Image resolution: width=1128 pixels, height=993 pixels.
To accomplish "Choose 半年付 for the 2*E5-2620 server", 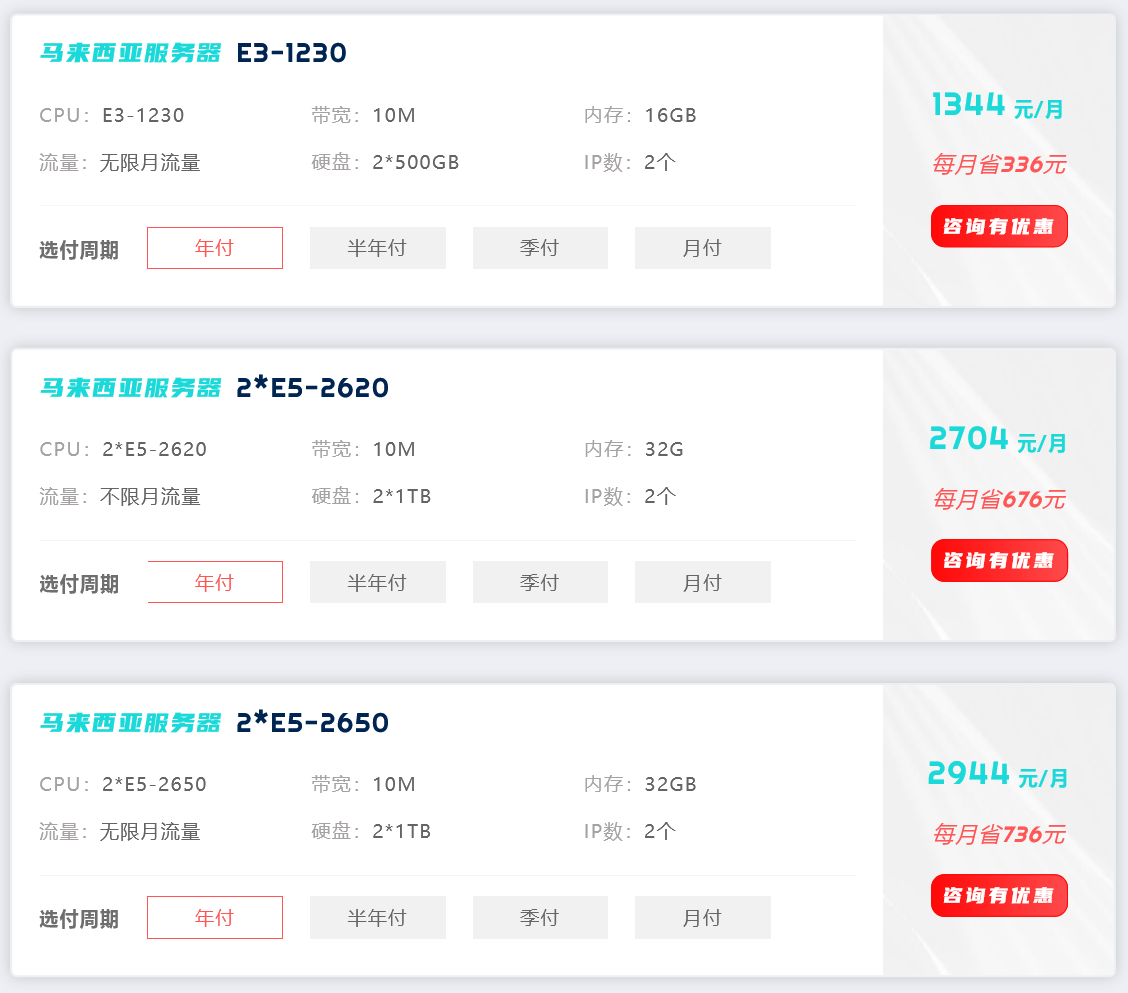I will (x=378, y=582).
